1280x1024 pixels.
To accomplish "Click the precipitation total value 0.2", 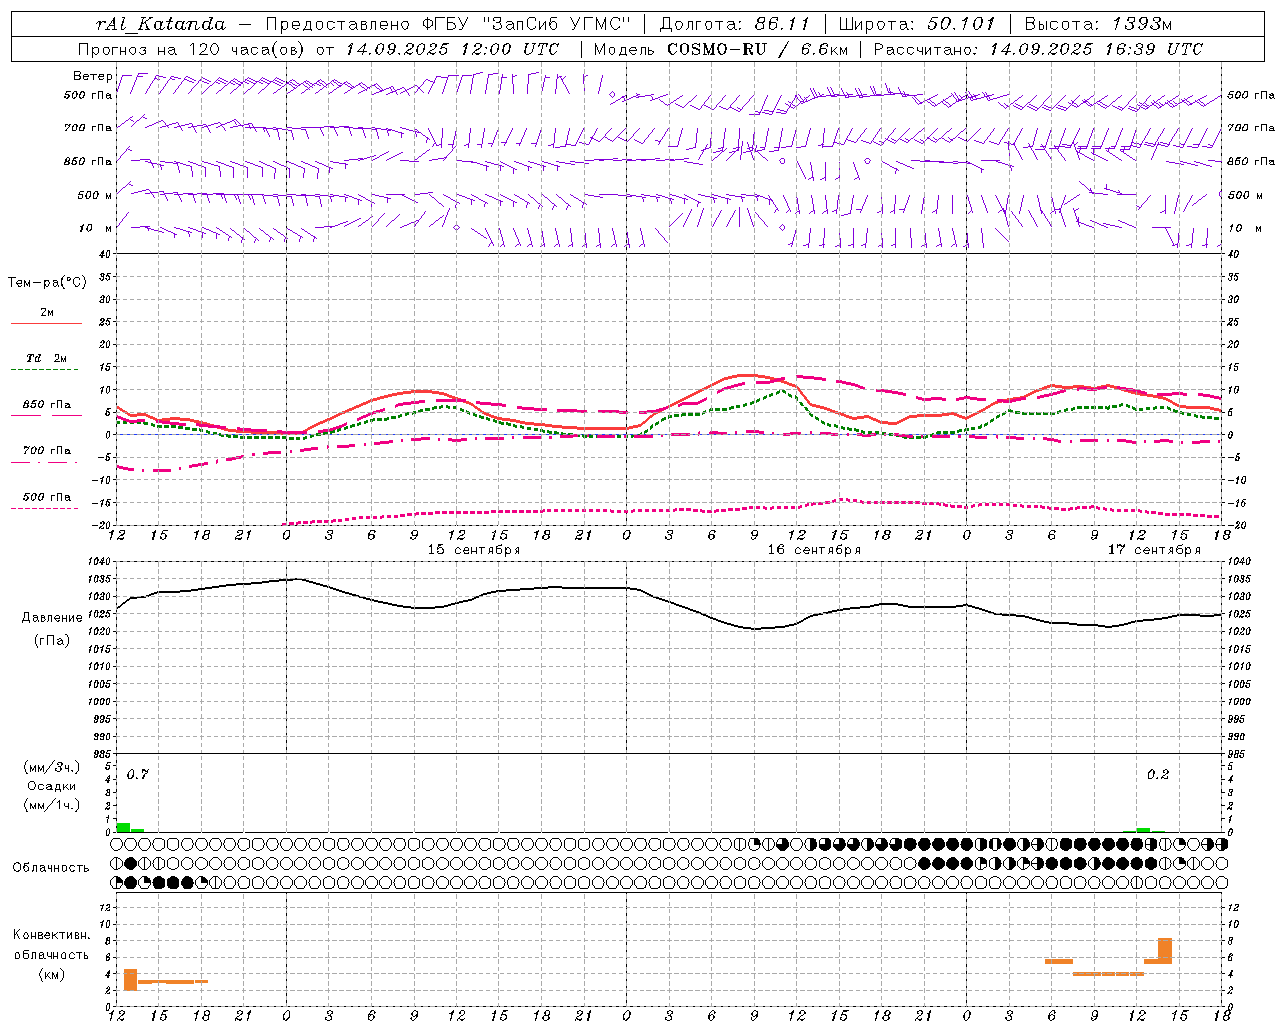I will click(1158, 775).
